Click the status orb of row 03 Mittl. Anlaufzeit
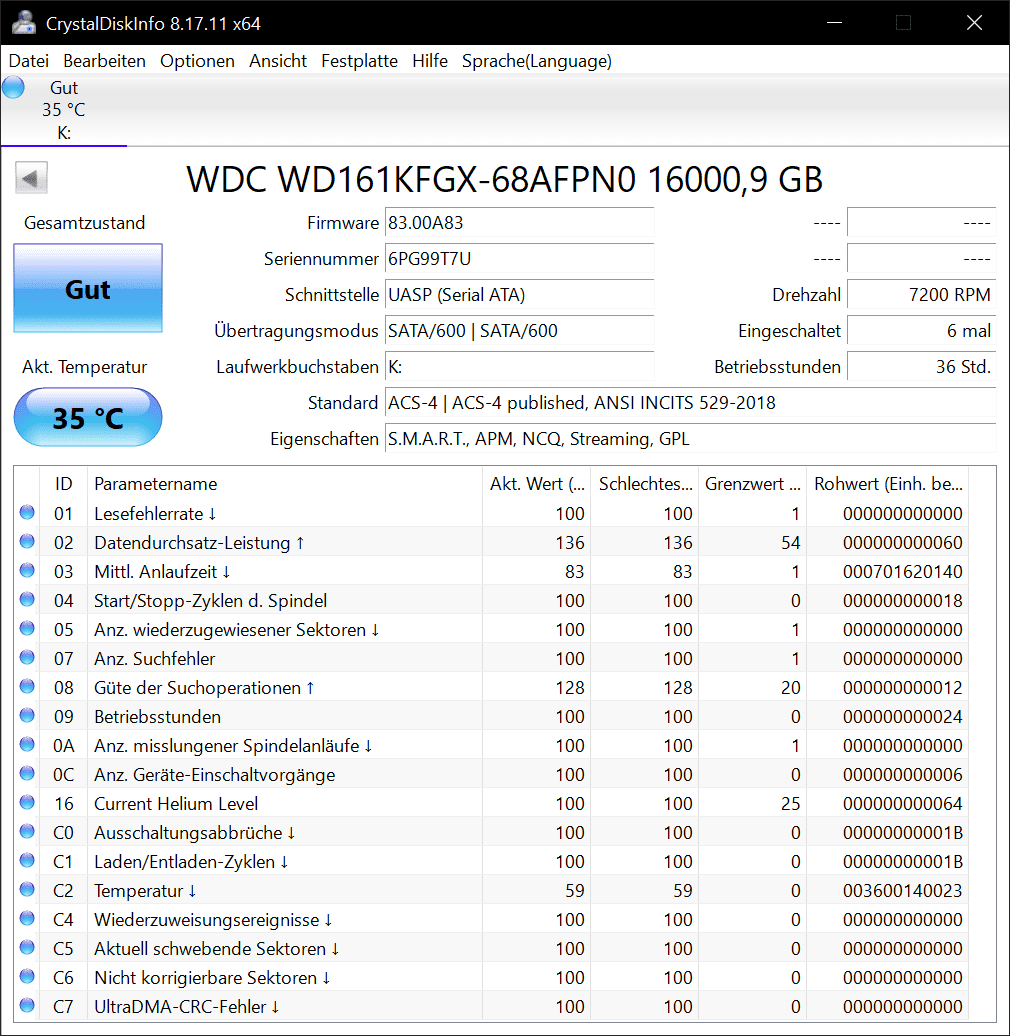This screenshot has height=1036, width=1010. click(27, 570)
